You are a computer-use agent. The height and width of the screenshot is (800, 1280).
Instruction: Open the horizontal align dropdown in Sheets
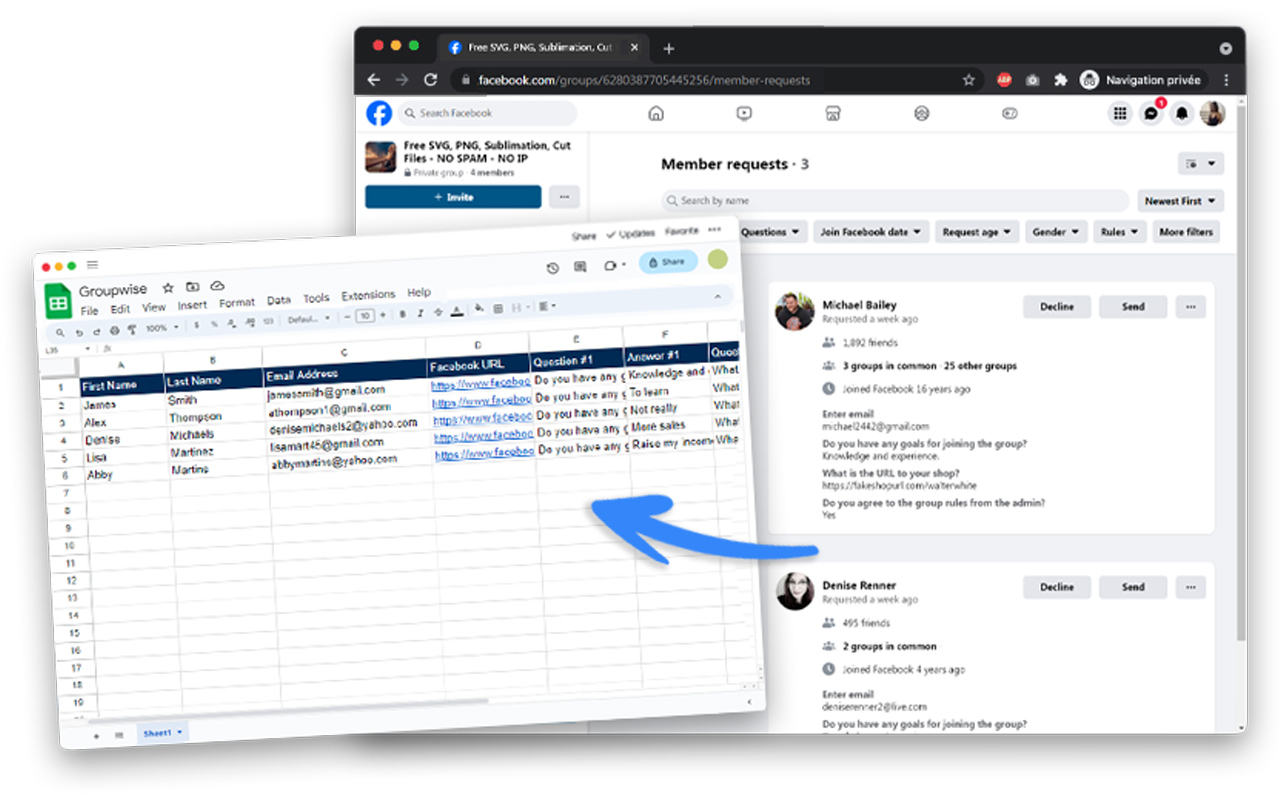[x=547, y=306]
